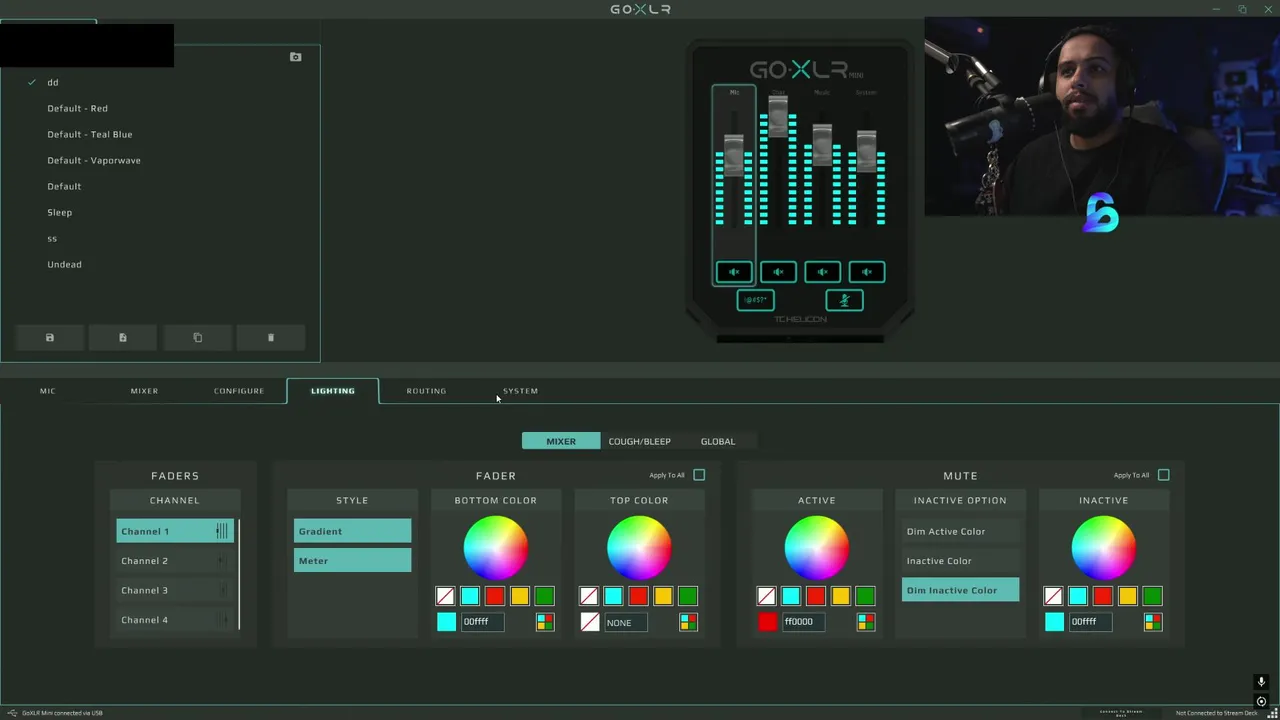This screenshot has height=720, width=1280.
Task: Select Dim Active Color inactive option
Action: point(960,531)
